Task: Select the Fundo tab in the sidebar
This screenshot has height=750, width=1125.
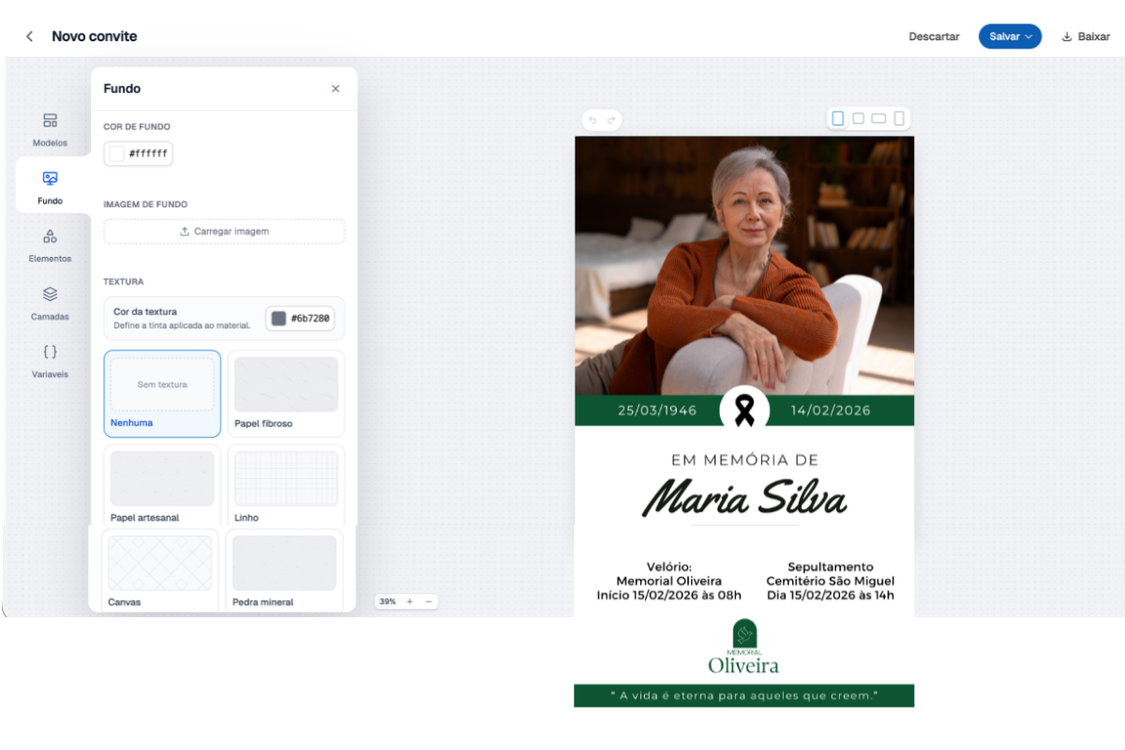Action: [50, 187]
